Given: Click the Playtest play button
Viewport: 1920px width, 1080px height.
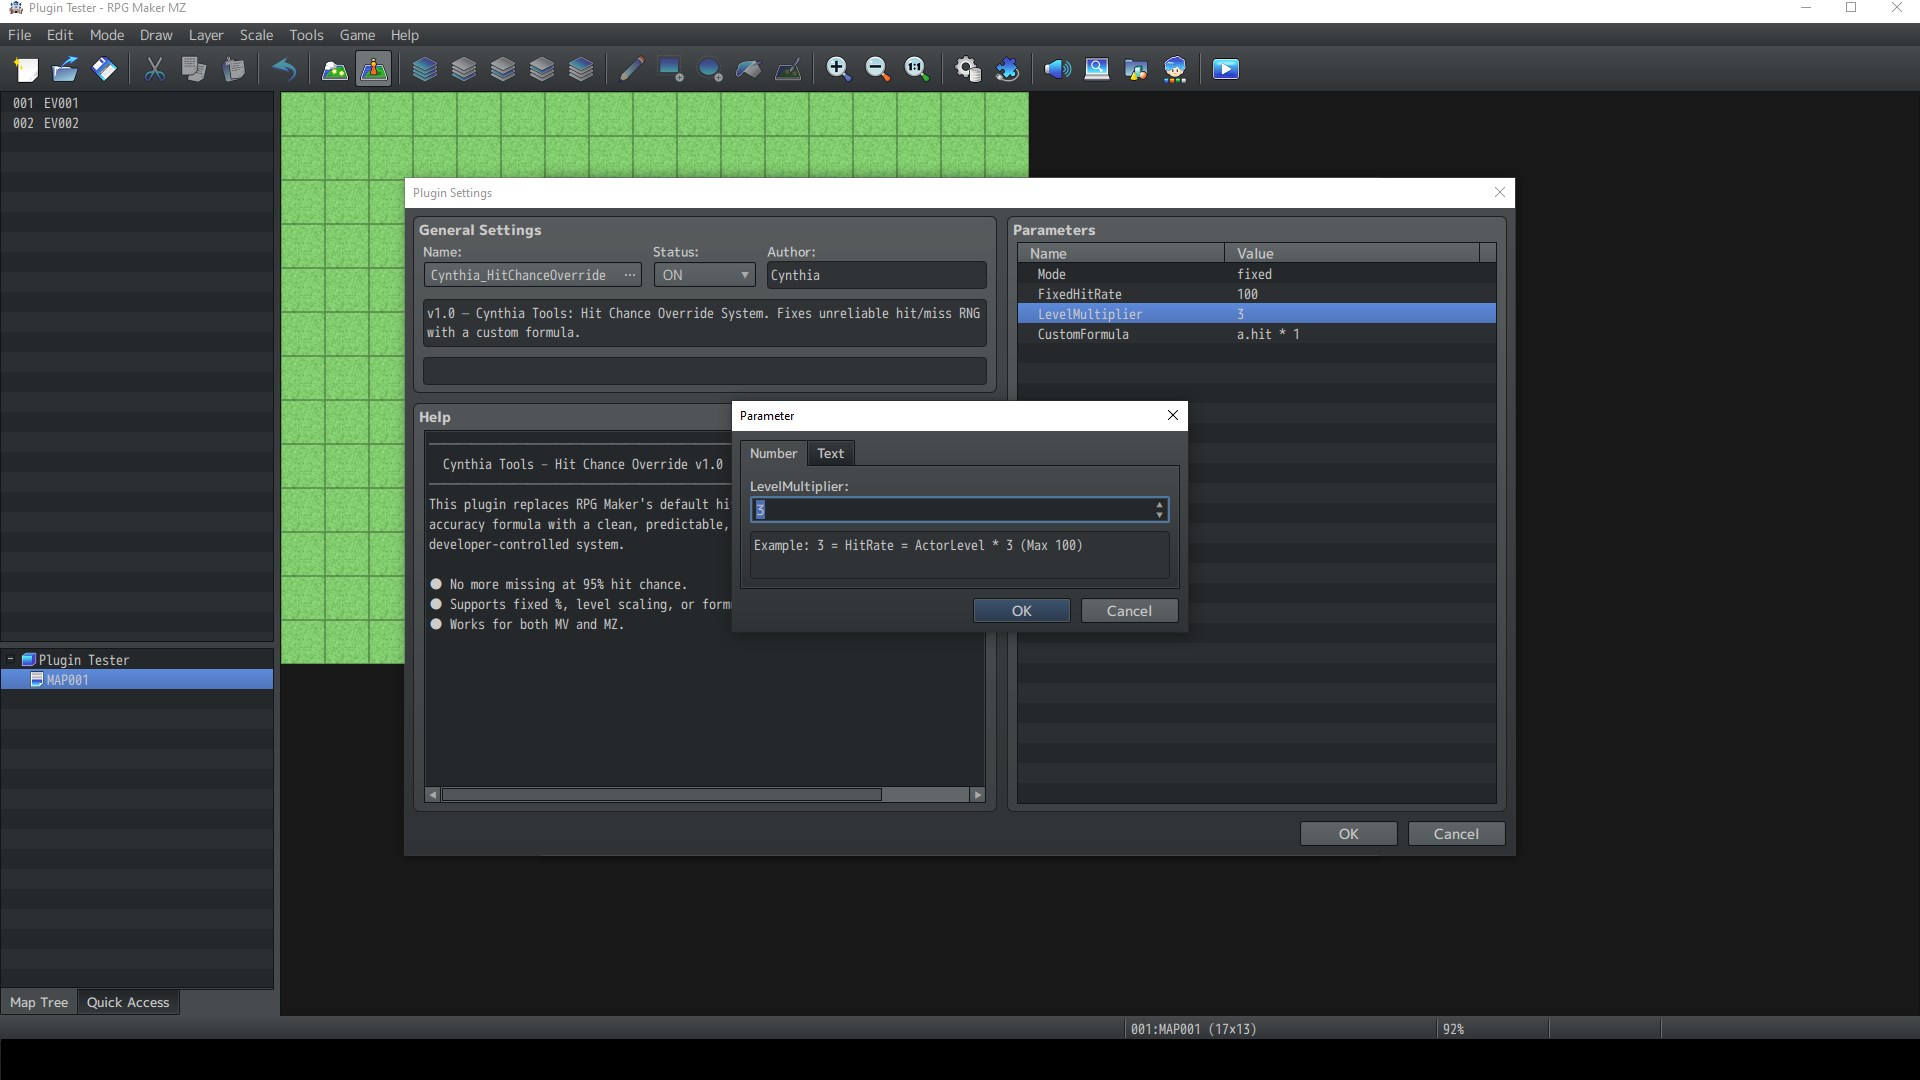Looking at the screenshot, I should point(1225,69).
